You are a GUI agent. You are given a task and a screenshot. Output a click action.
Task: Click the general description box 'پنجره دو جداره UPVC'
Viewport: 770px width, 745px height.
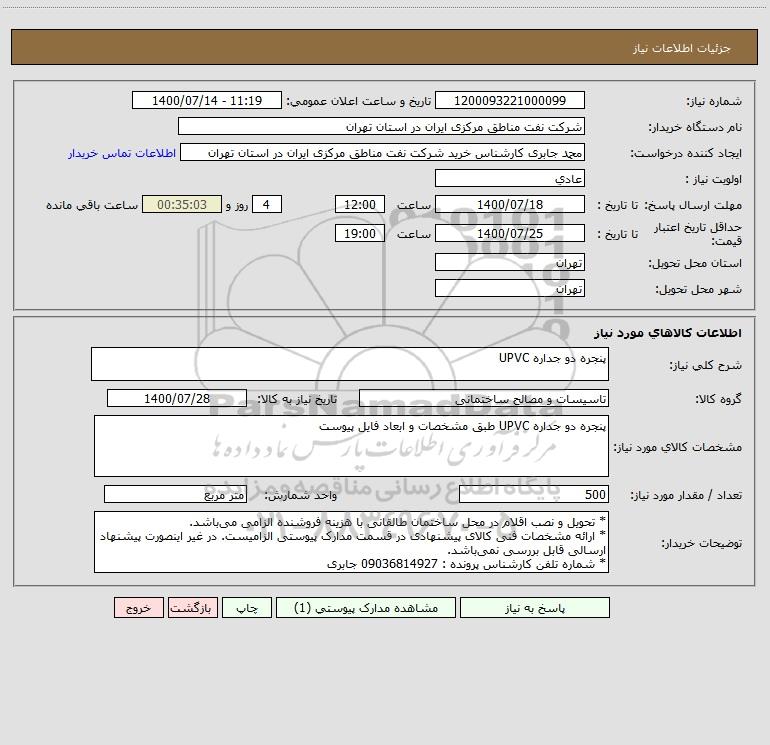(350, 364)
